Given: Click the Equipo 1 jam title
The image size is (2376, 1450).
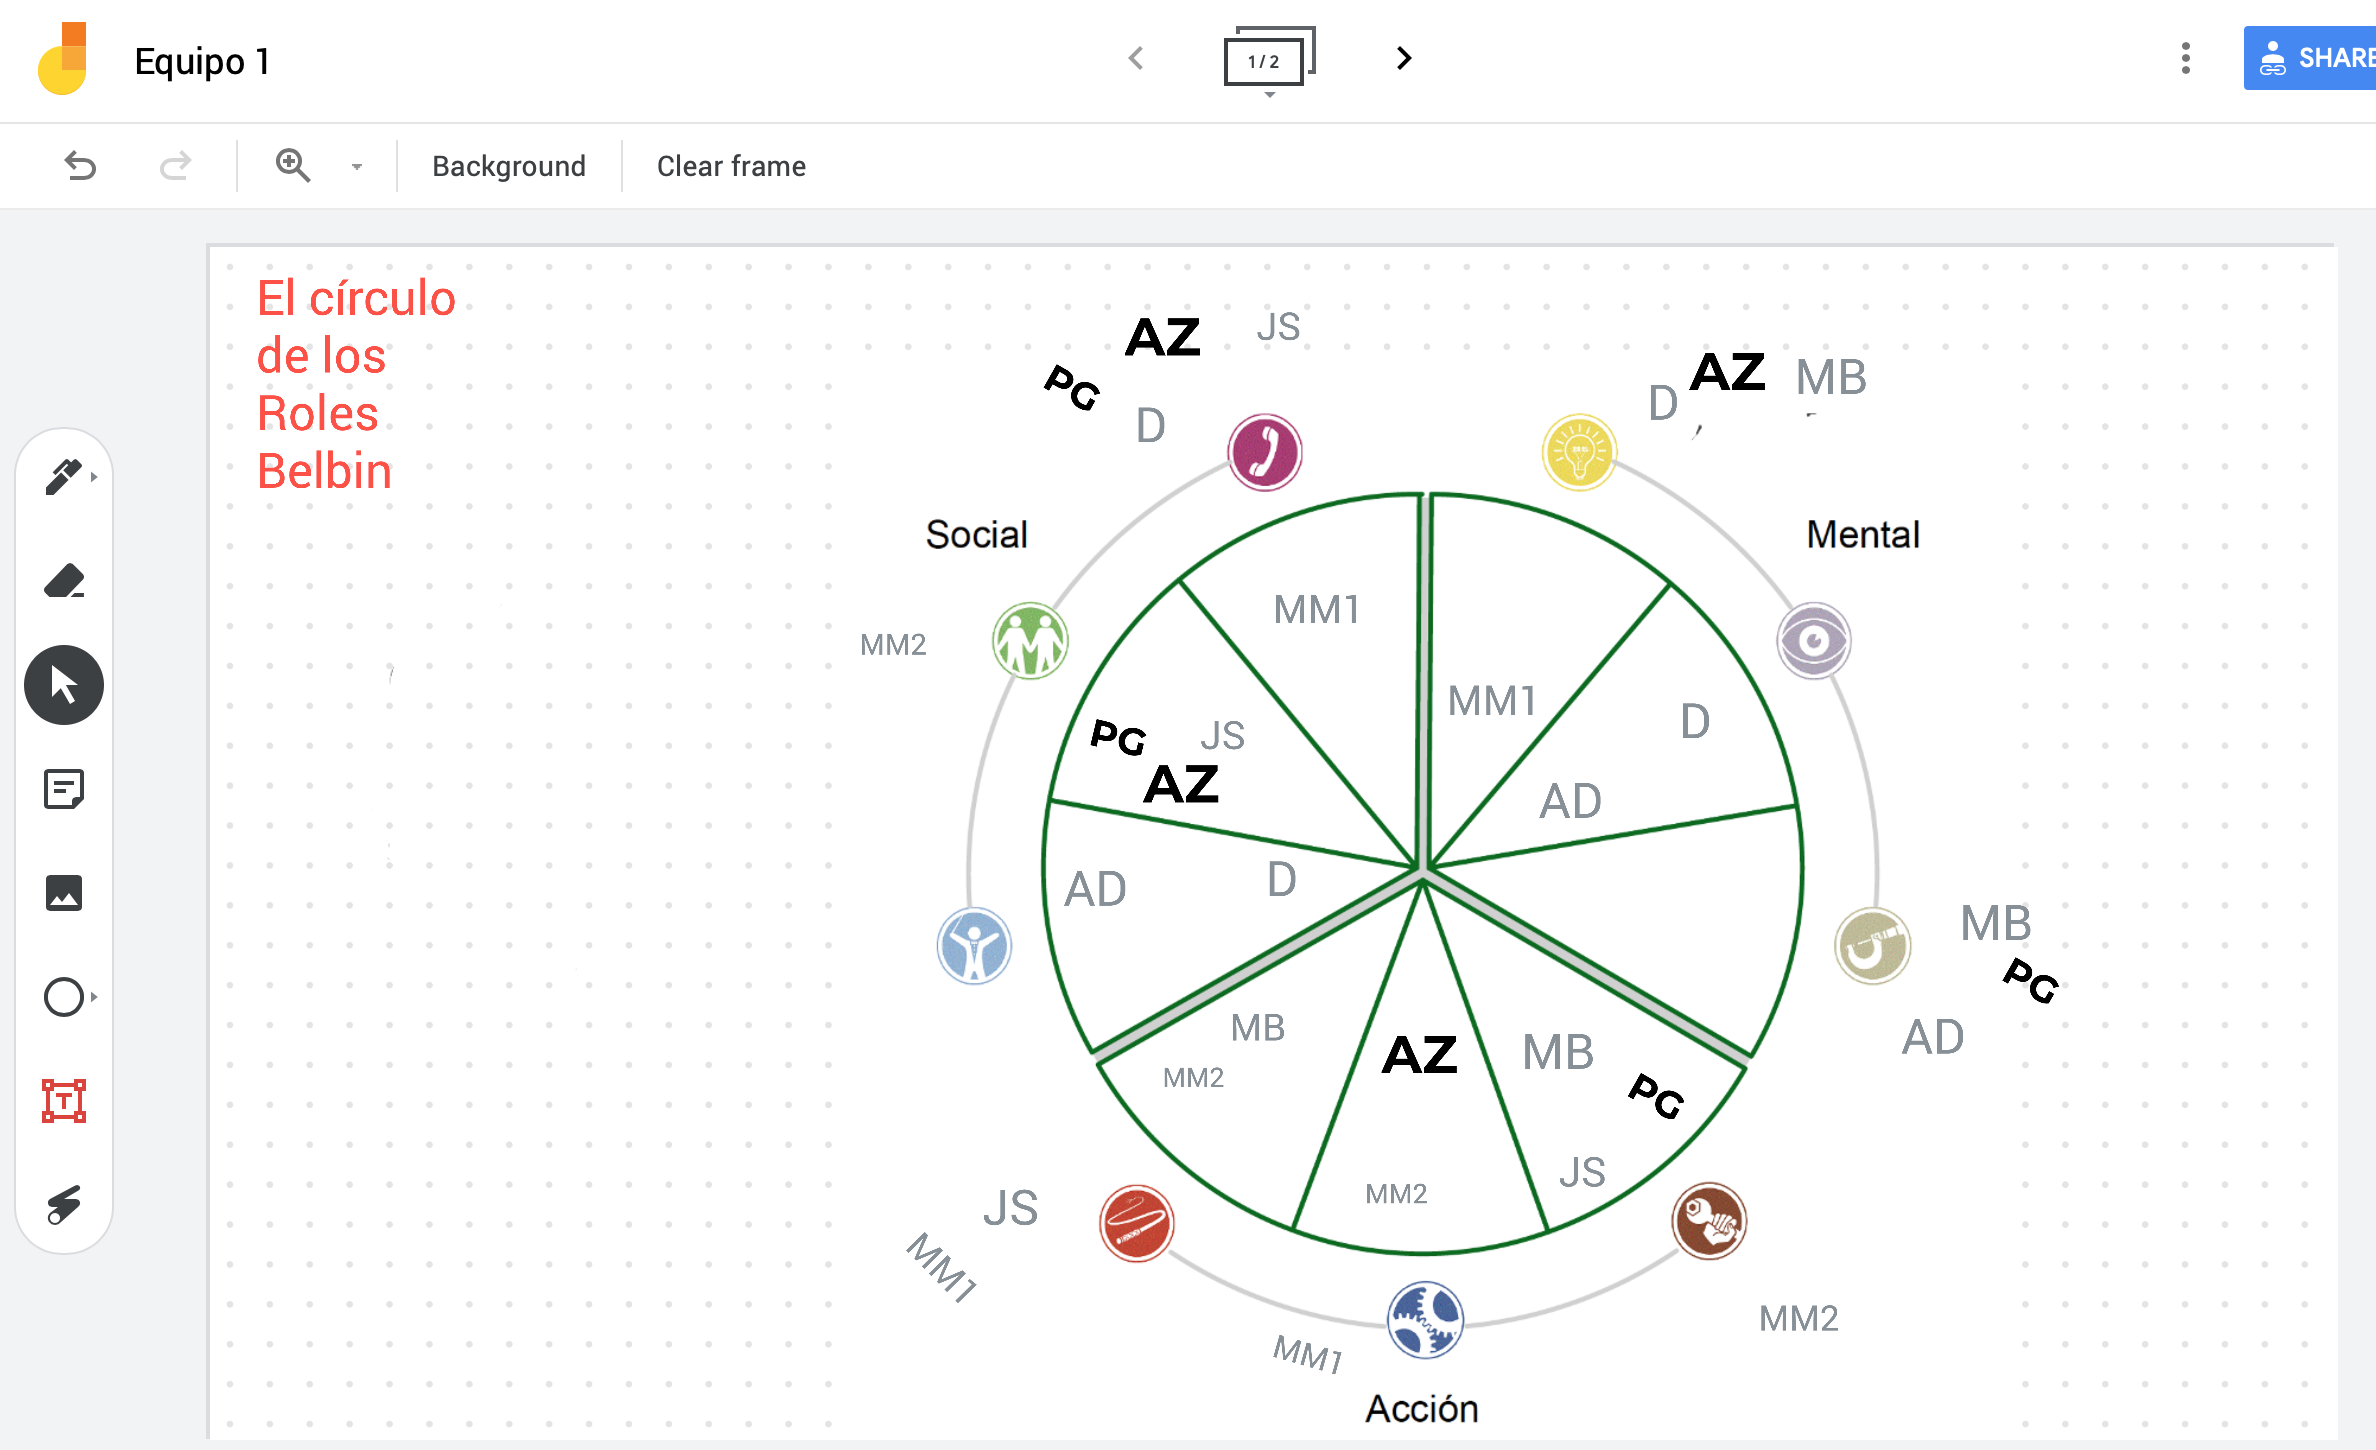Looking at the screenshot, I should coord(203,61).
